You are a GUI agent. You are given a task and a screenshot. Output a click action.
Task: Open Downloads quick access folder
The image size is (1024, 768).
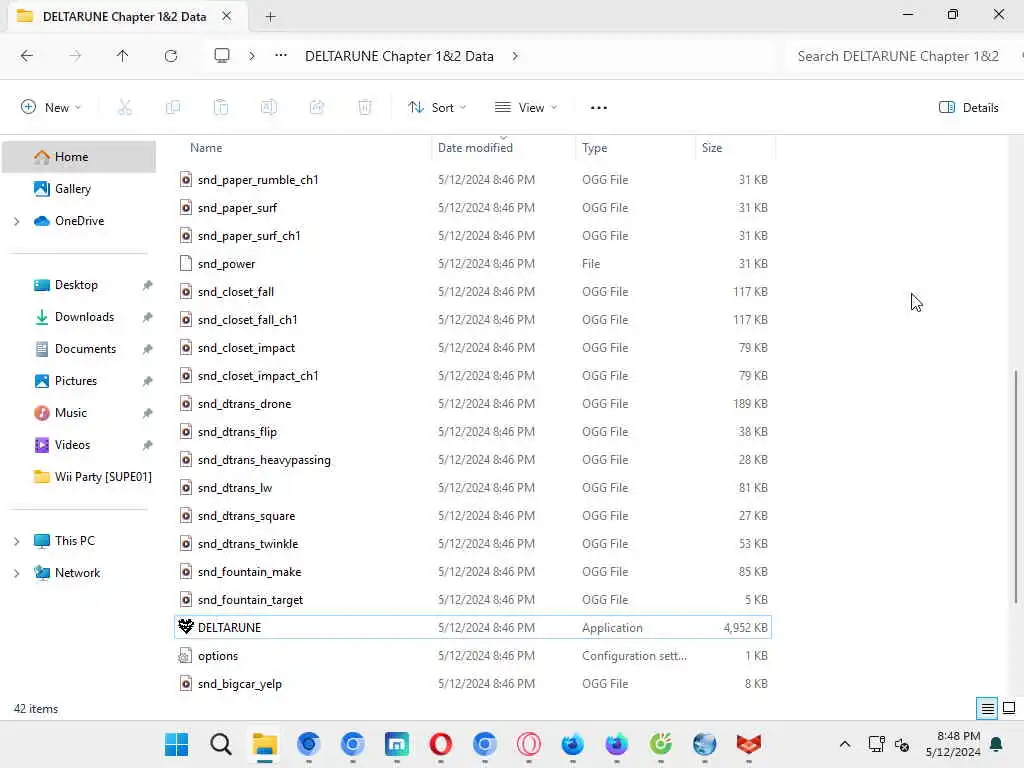point(84,317)
